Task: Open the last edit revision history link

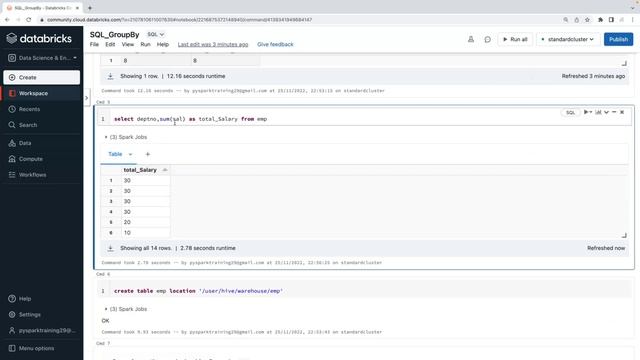Action: (213, 44)
